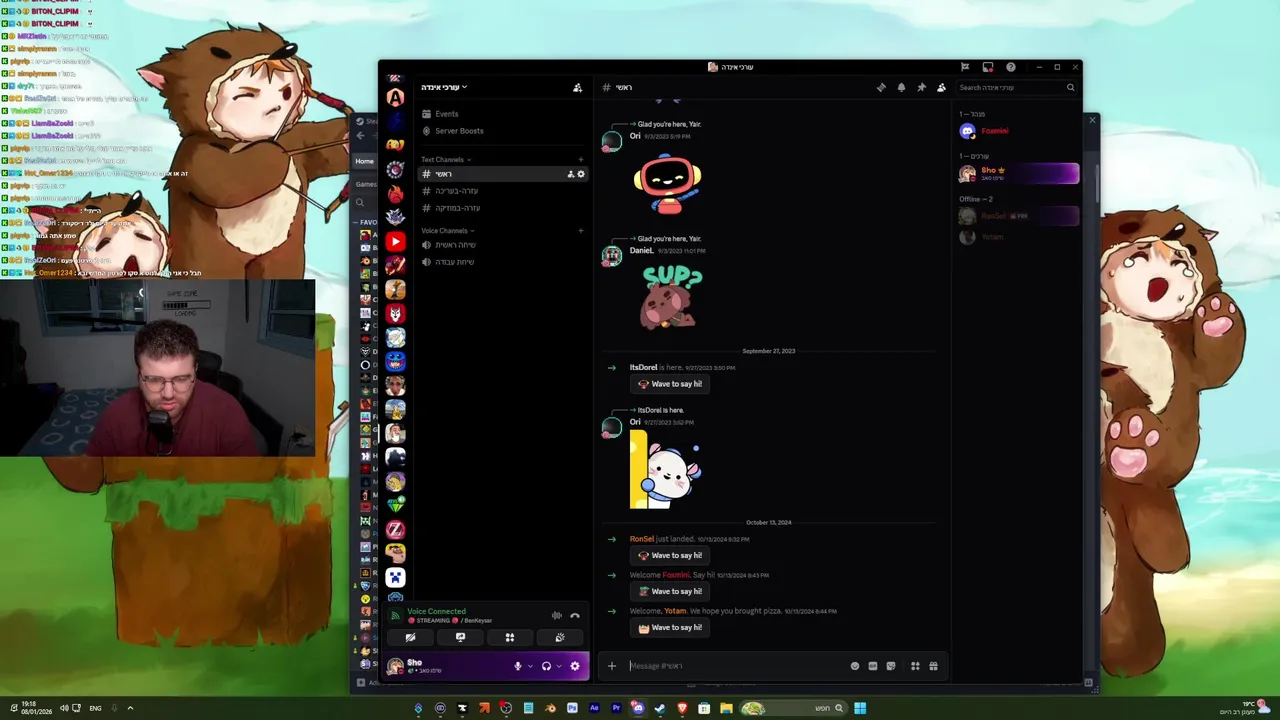Open server name dropdown עורכי אינדה
This screenshot has width=1280, height=720.
pos(444,87)
